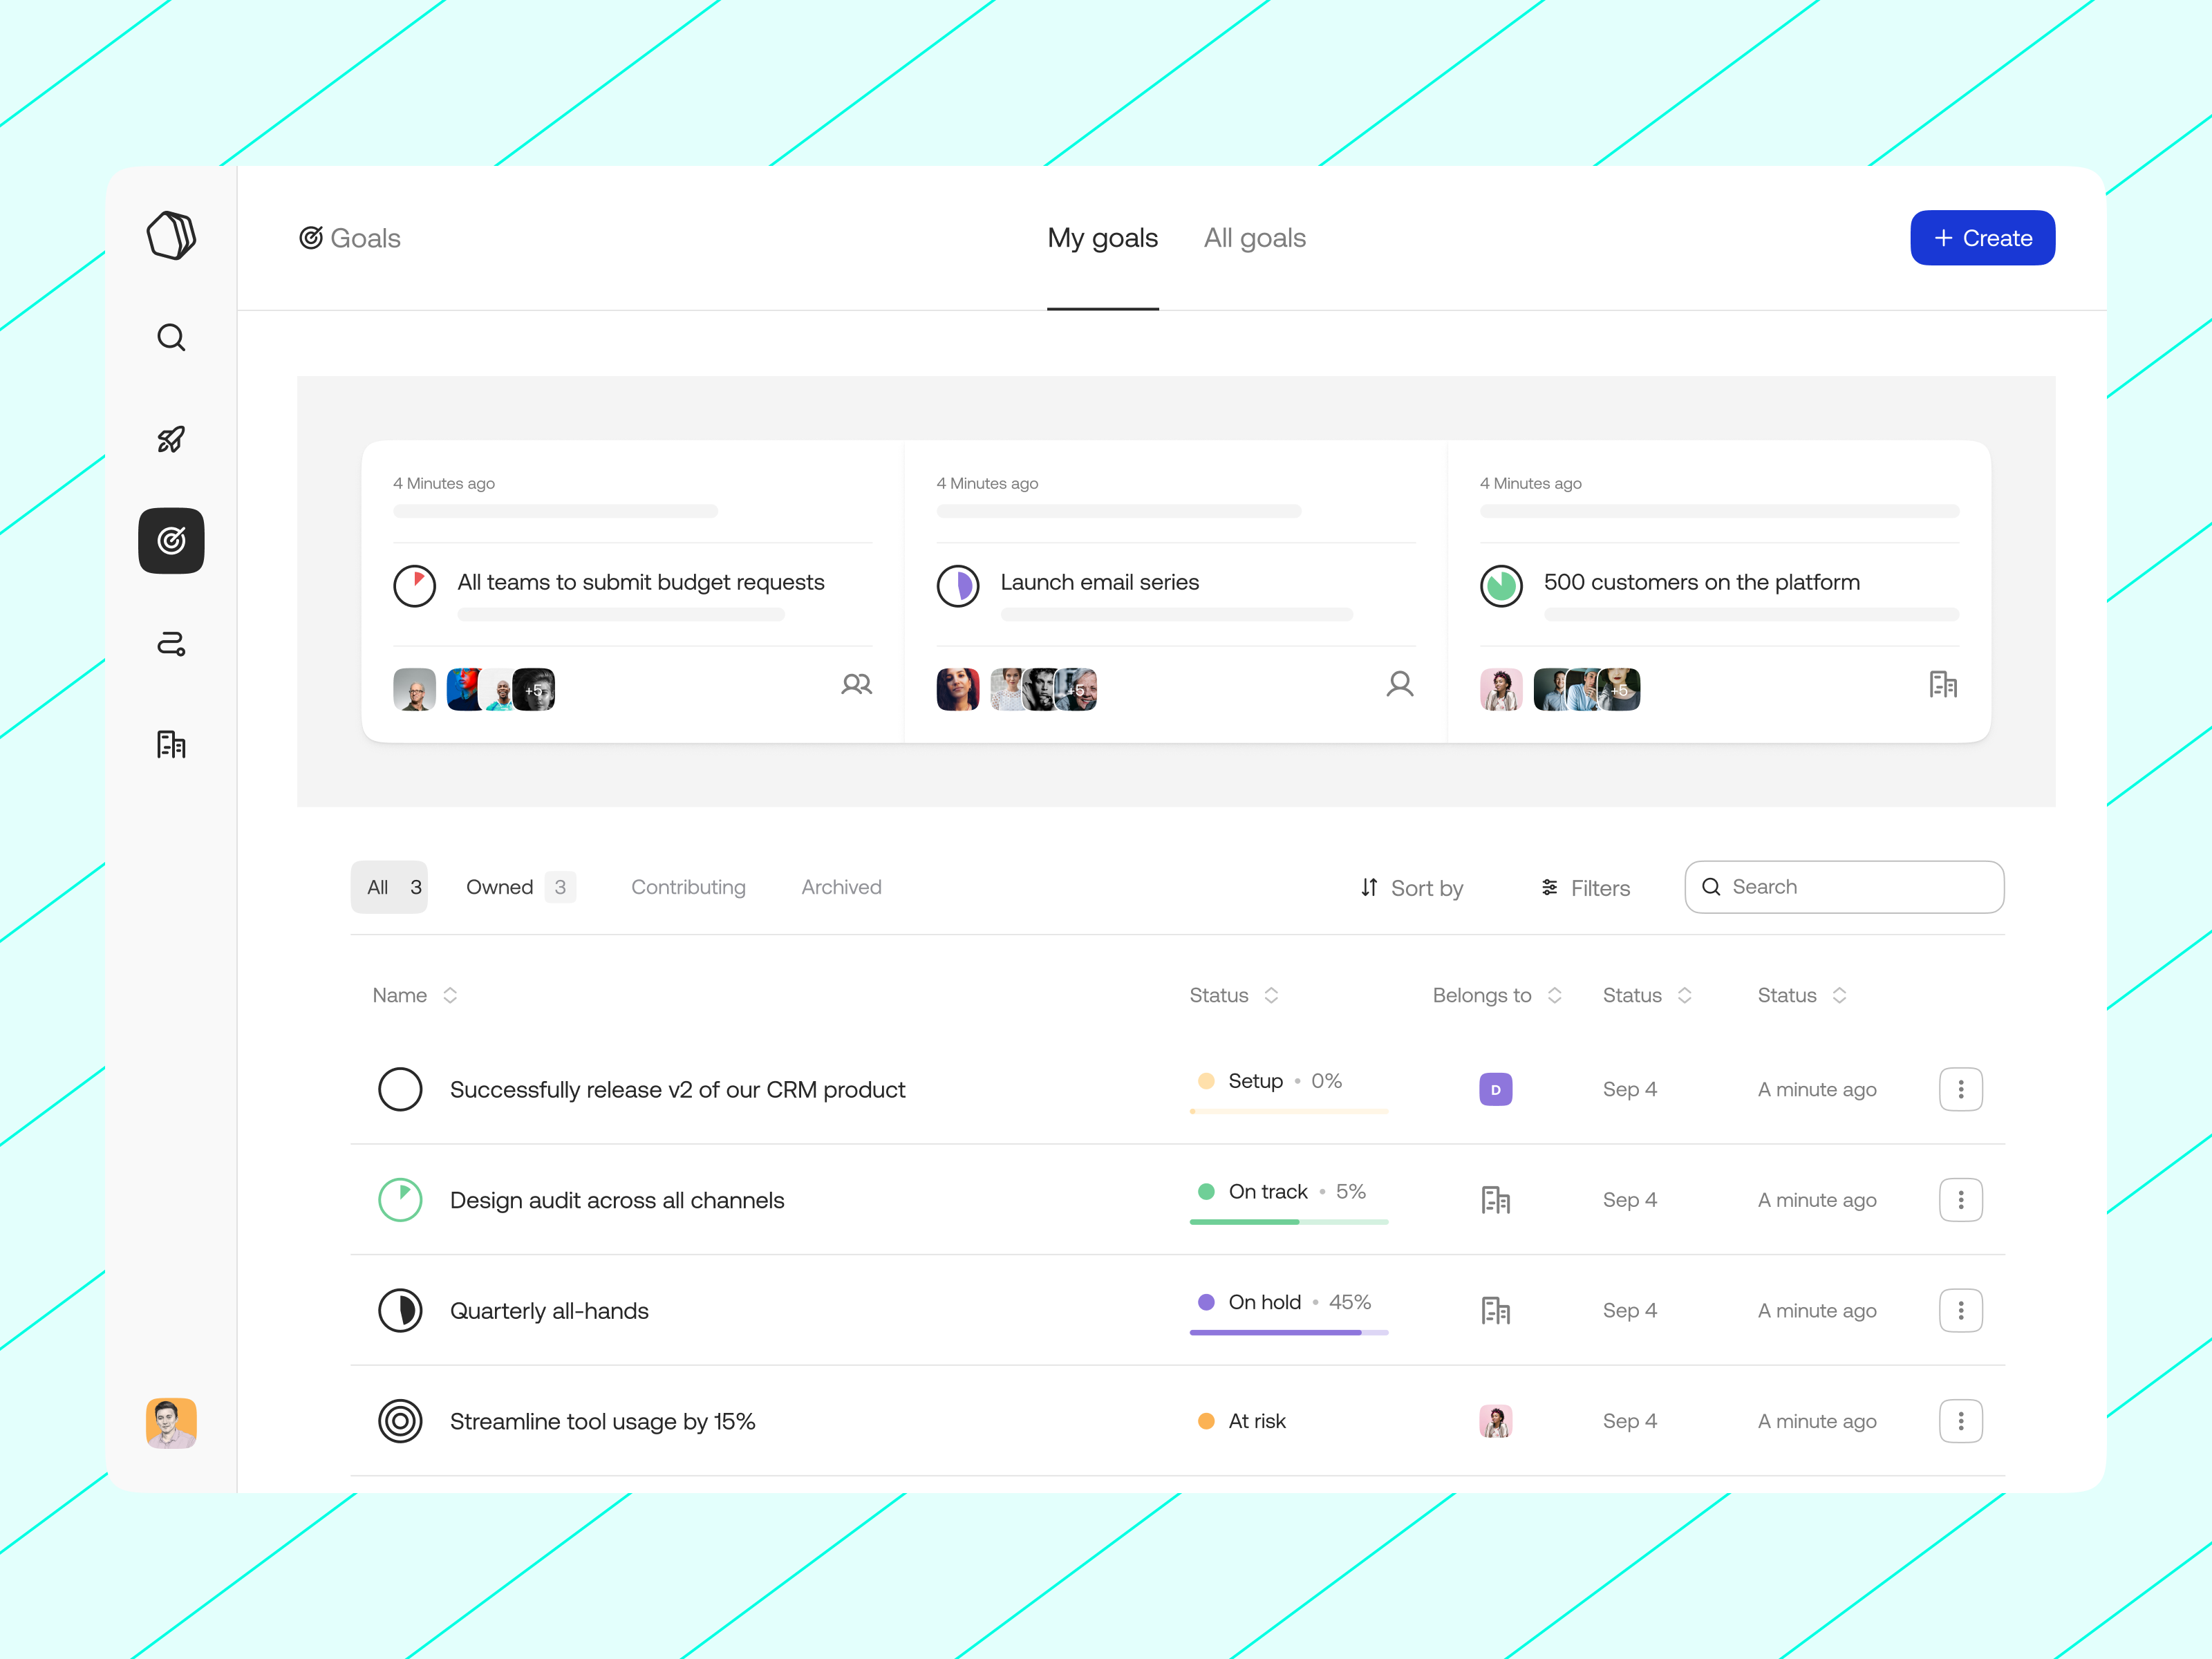Open the 500 customers goal card title
Image resolution: width=2212 pixels, height=1659 pixels.
1701,582
